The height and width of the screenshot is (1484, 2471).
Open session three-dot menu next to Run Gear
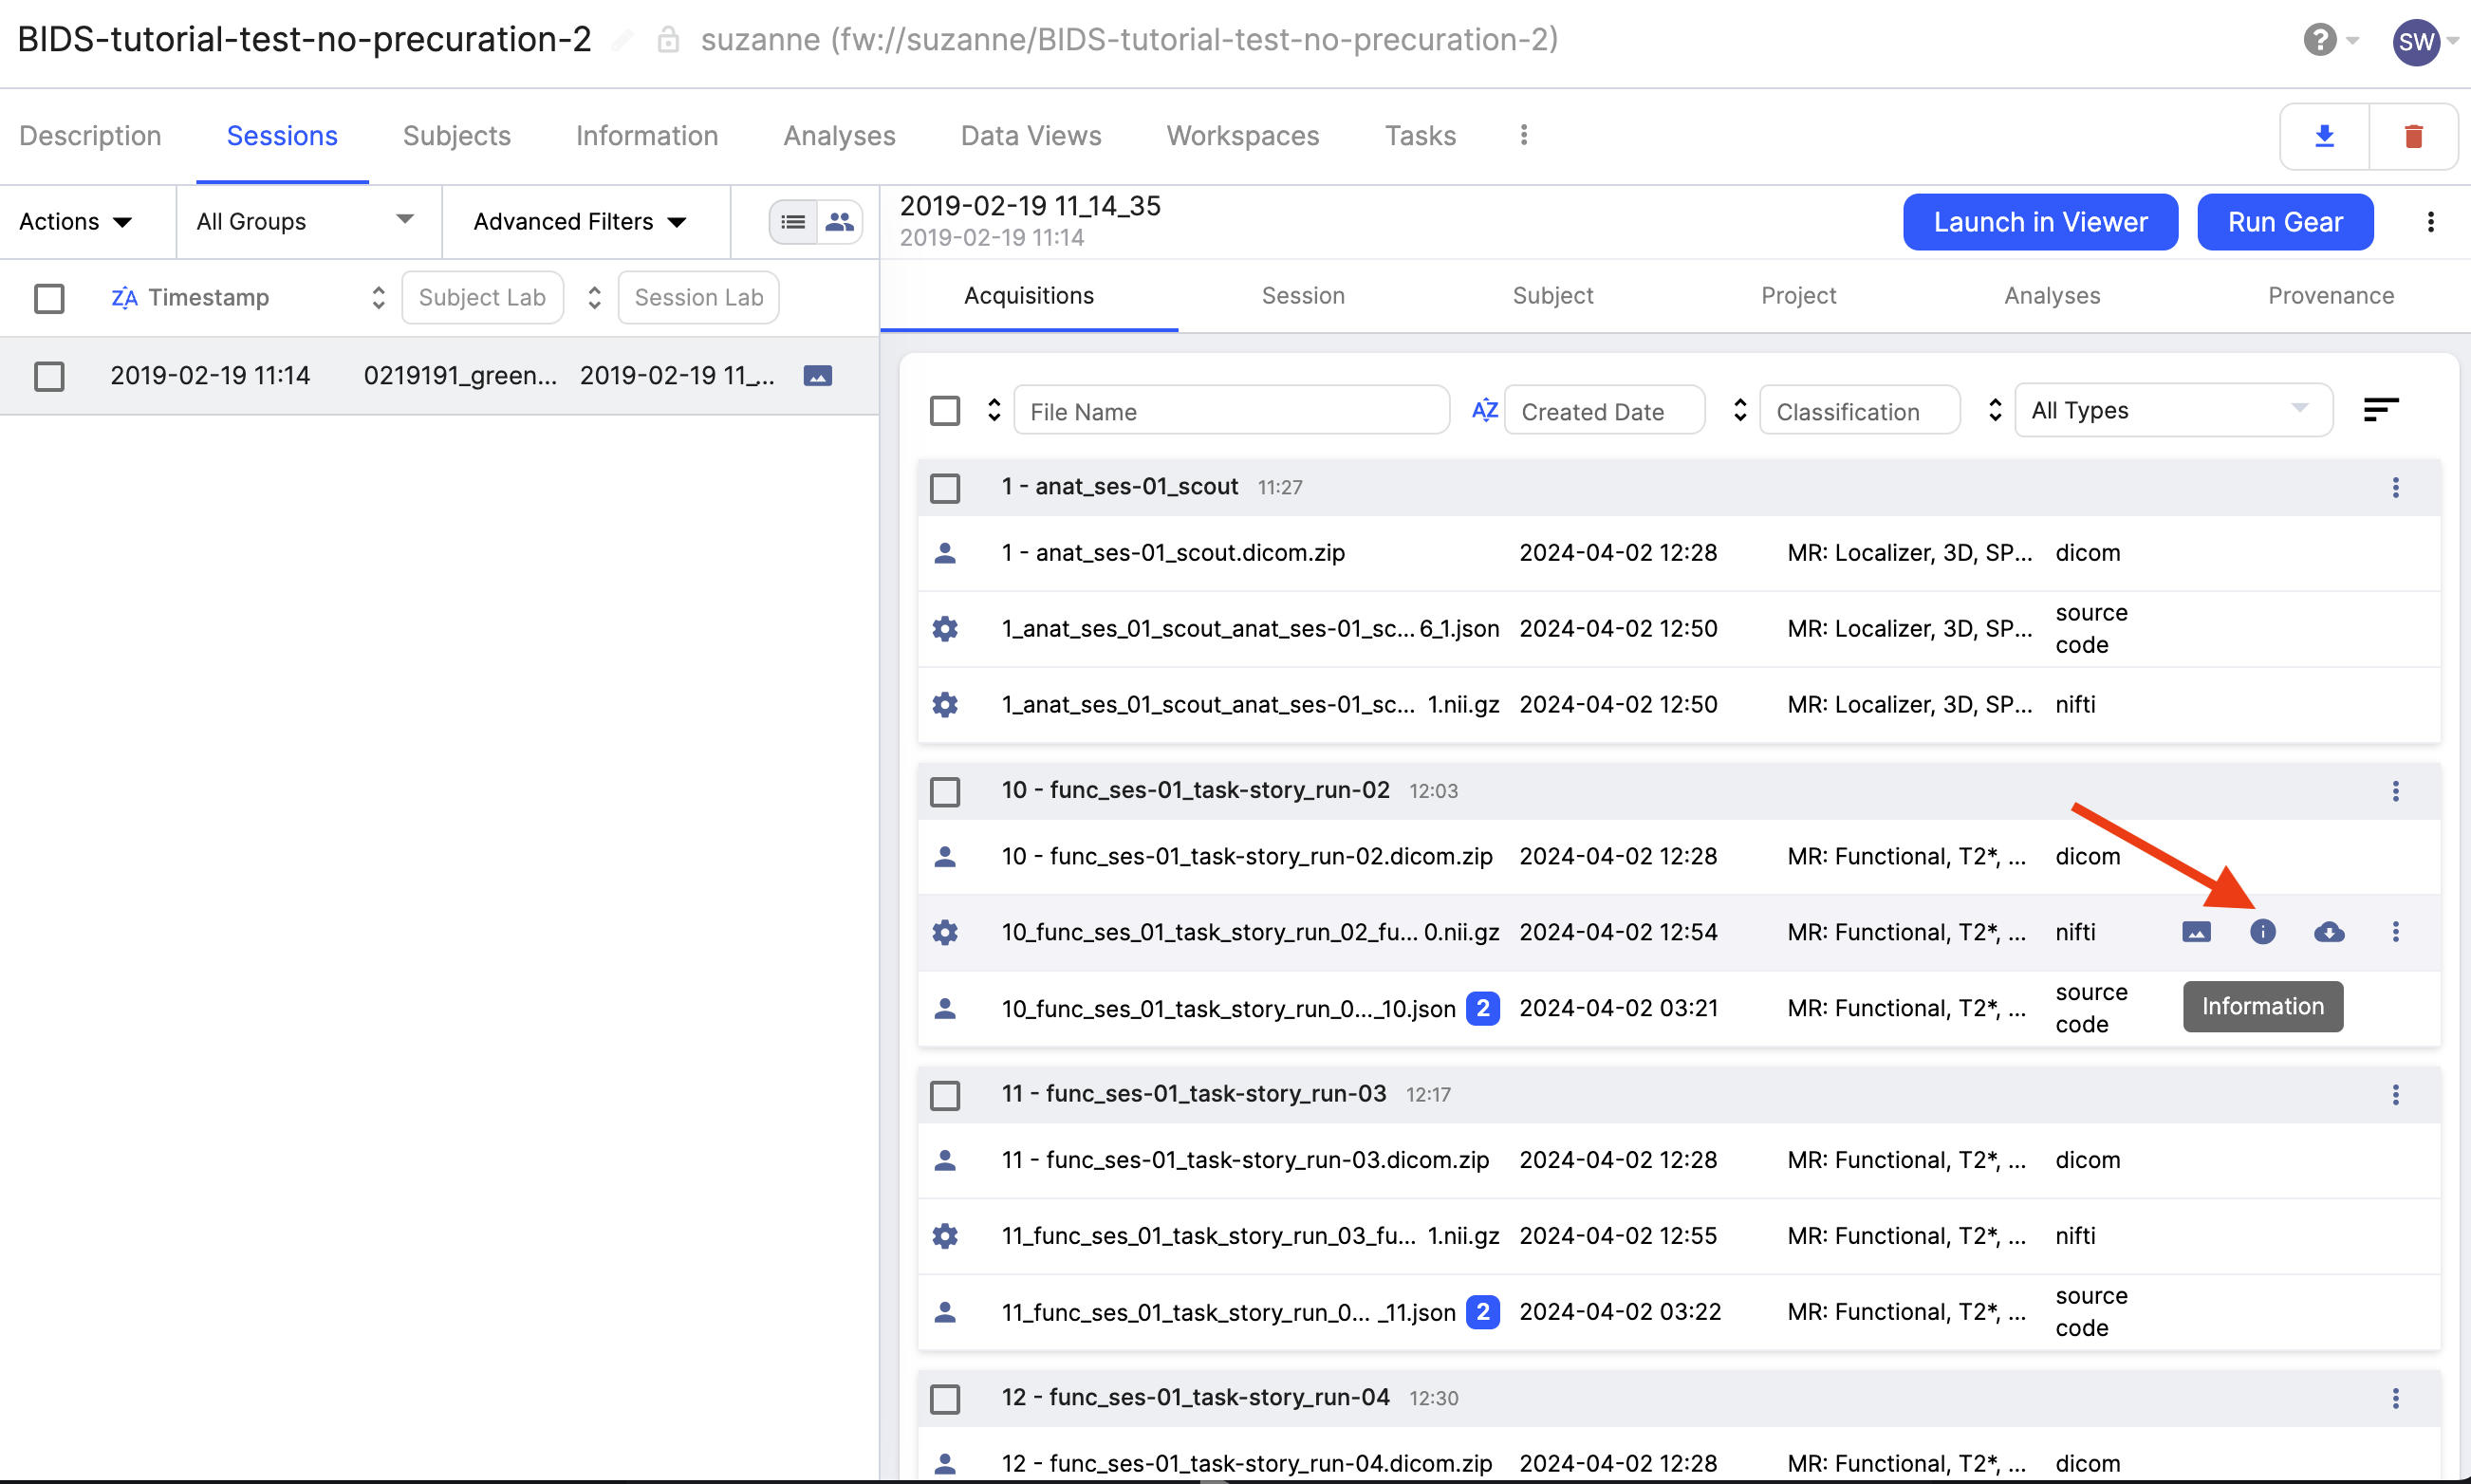coord(2430,222)
